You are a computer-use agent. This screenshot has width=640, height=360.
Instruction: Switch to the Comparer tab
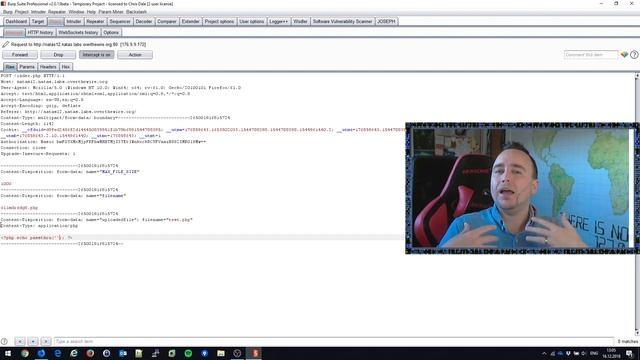[x=167, y=22]
